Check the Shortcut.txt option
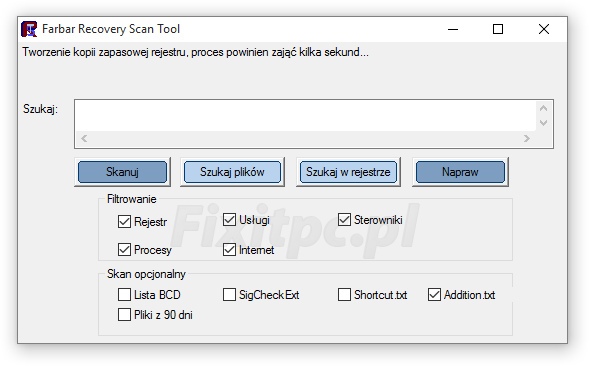 (x=344, y=295)
